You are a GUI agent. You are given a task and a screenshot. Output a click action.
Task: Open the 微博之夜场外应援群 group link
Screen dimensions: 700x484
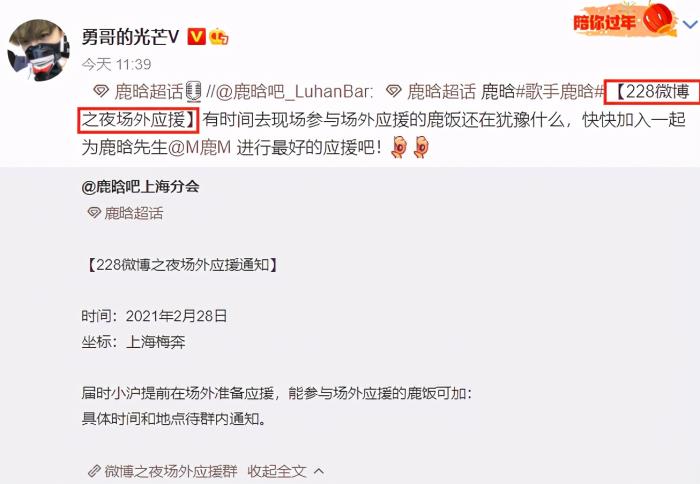pyautogui.click(x=171, y=471)
